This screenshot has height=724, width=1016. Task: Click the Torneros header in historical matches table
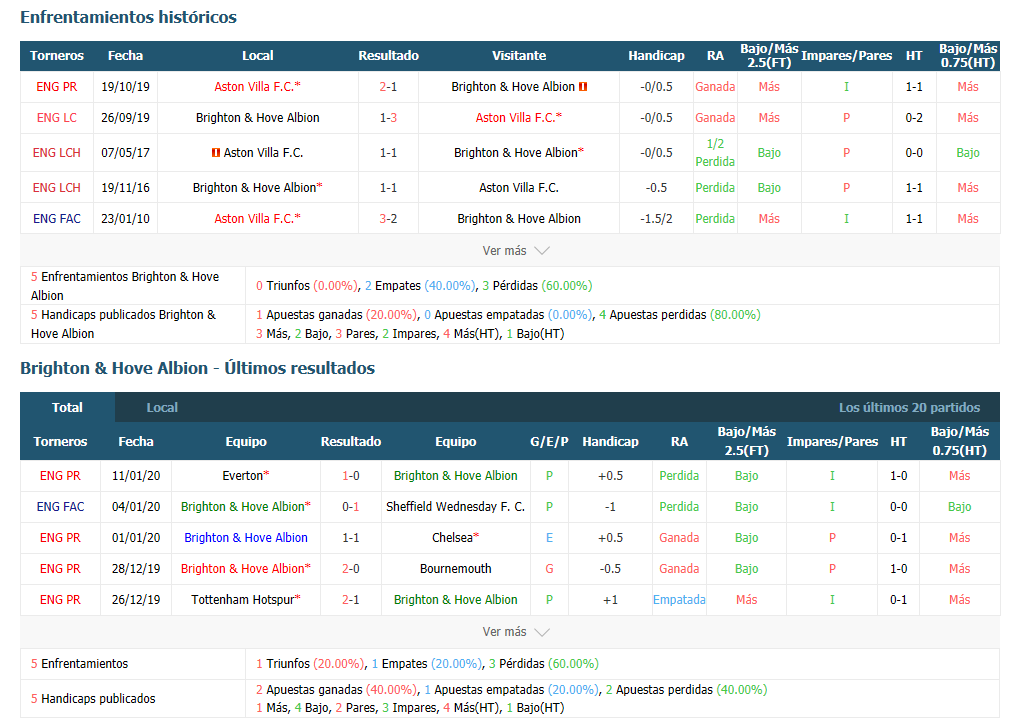(x=56, y=56)
